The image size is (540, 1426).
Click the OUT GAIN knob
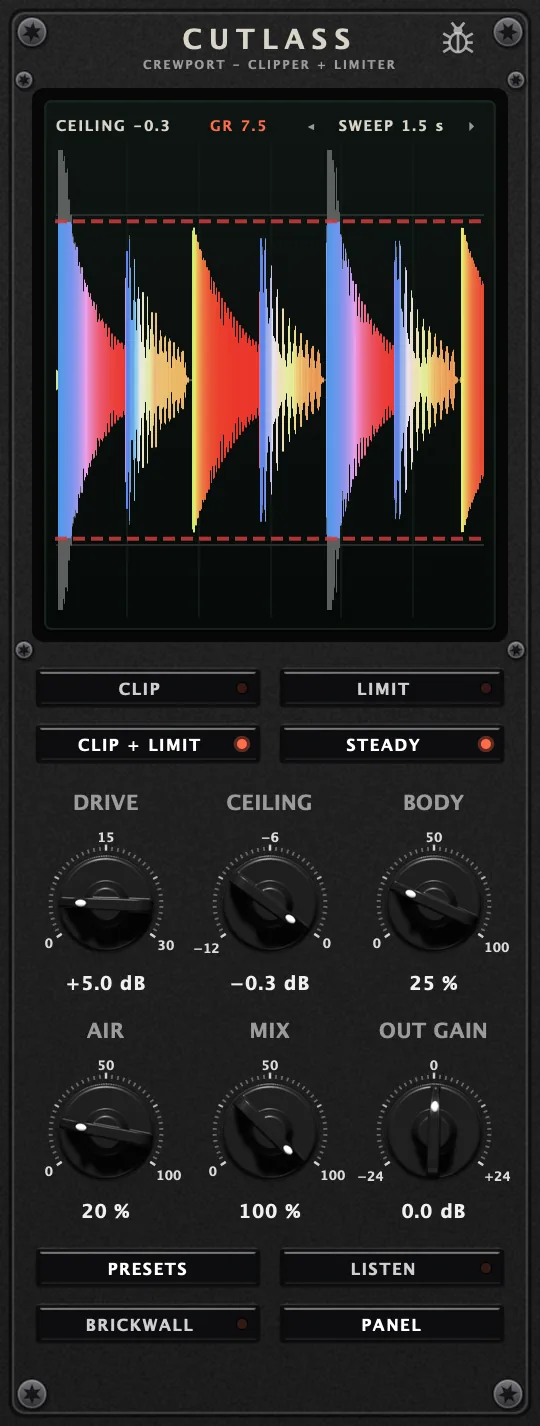433,1130
